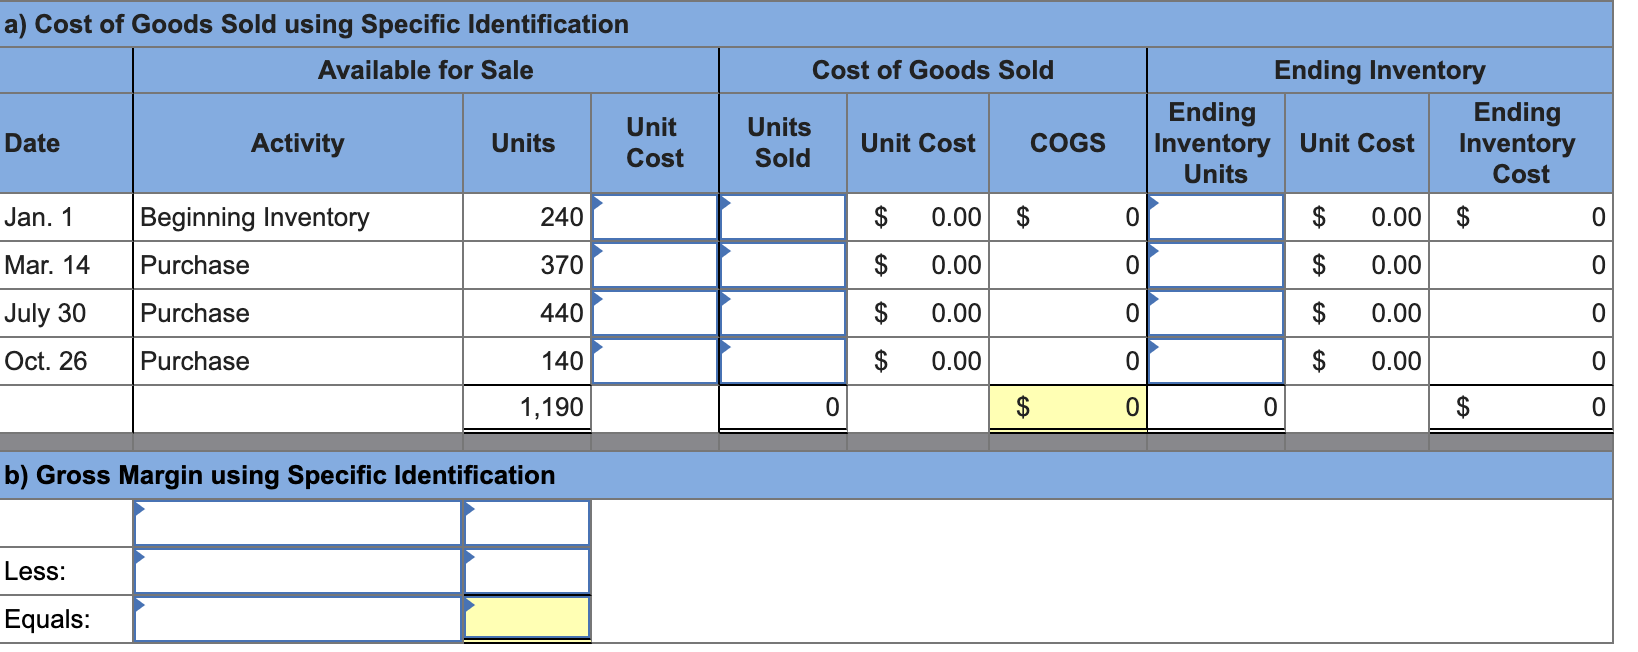Viewport: 1638px width, 652px height.
Task: Click Gross Margin using Specific Identification heading
Action: (280, 475)
